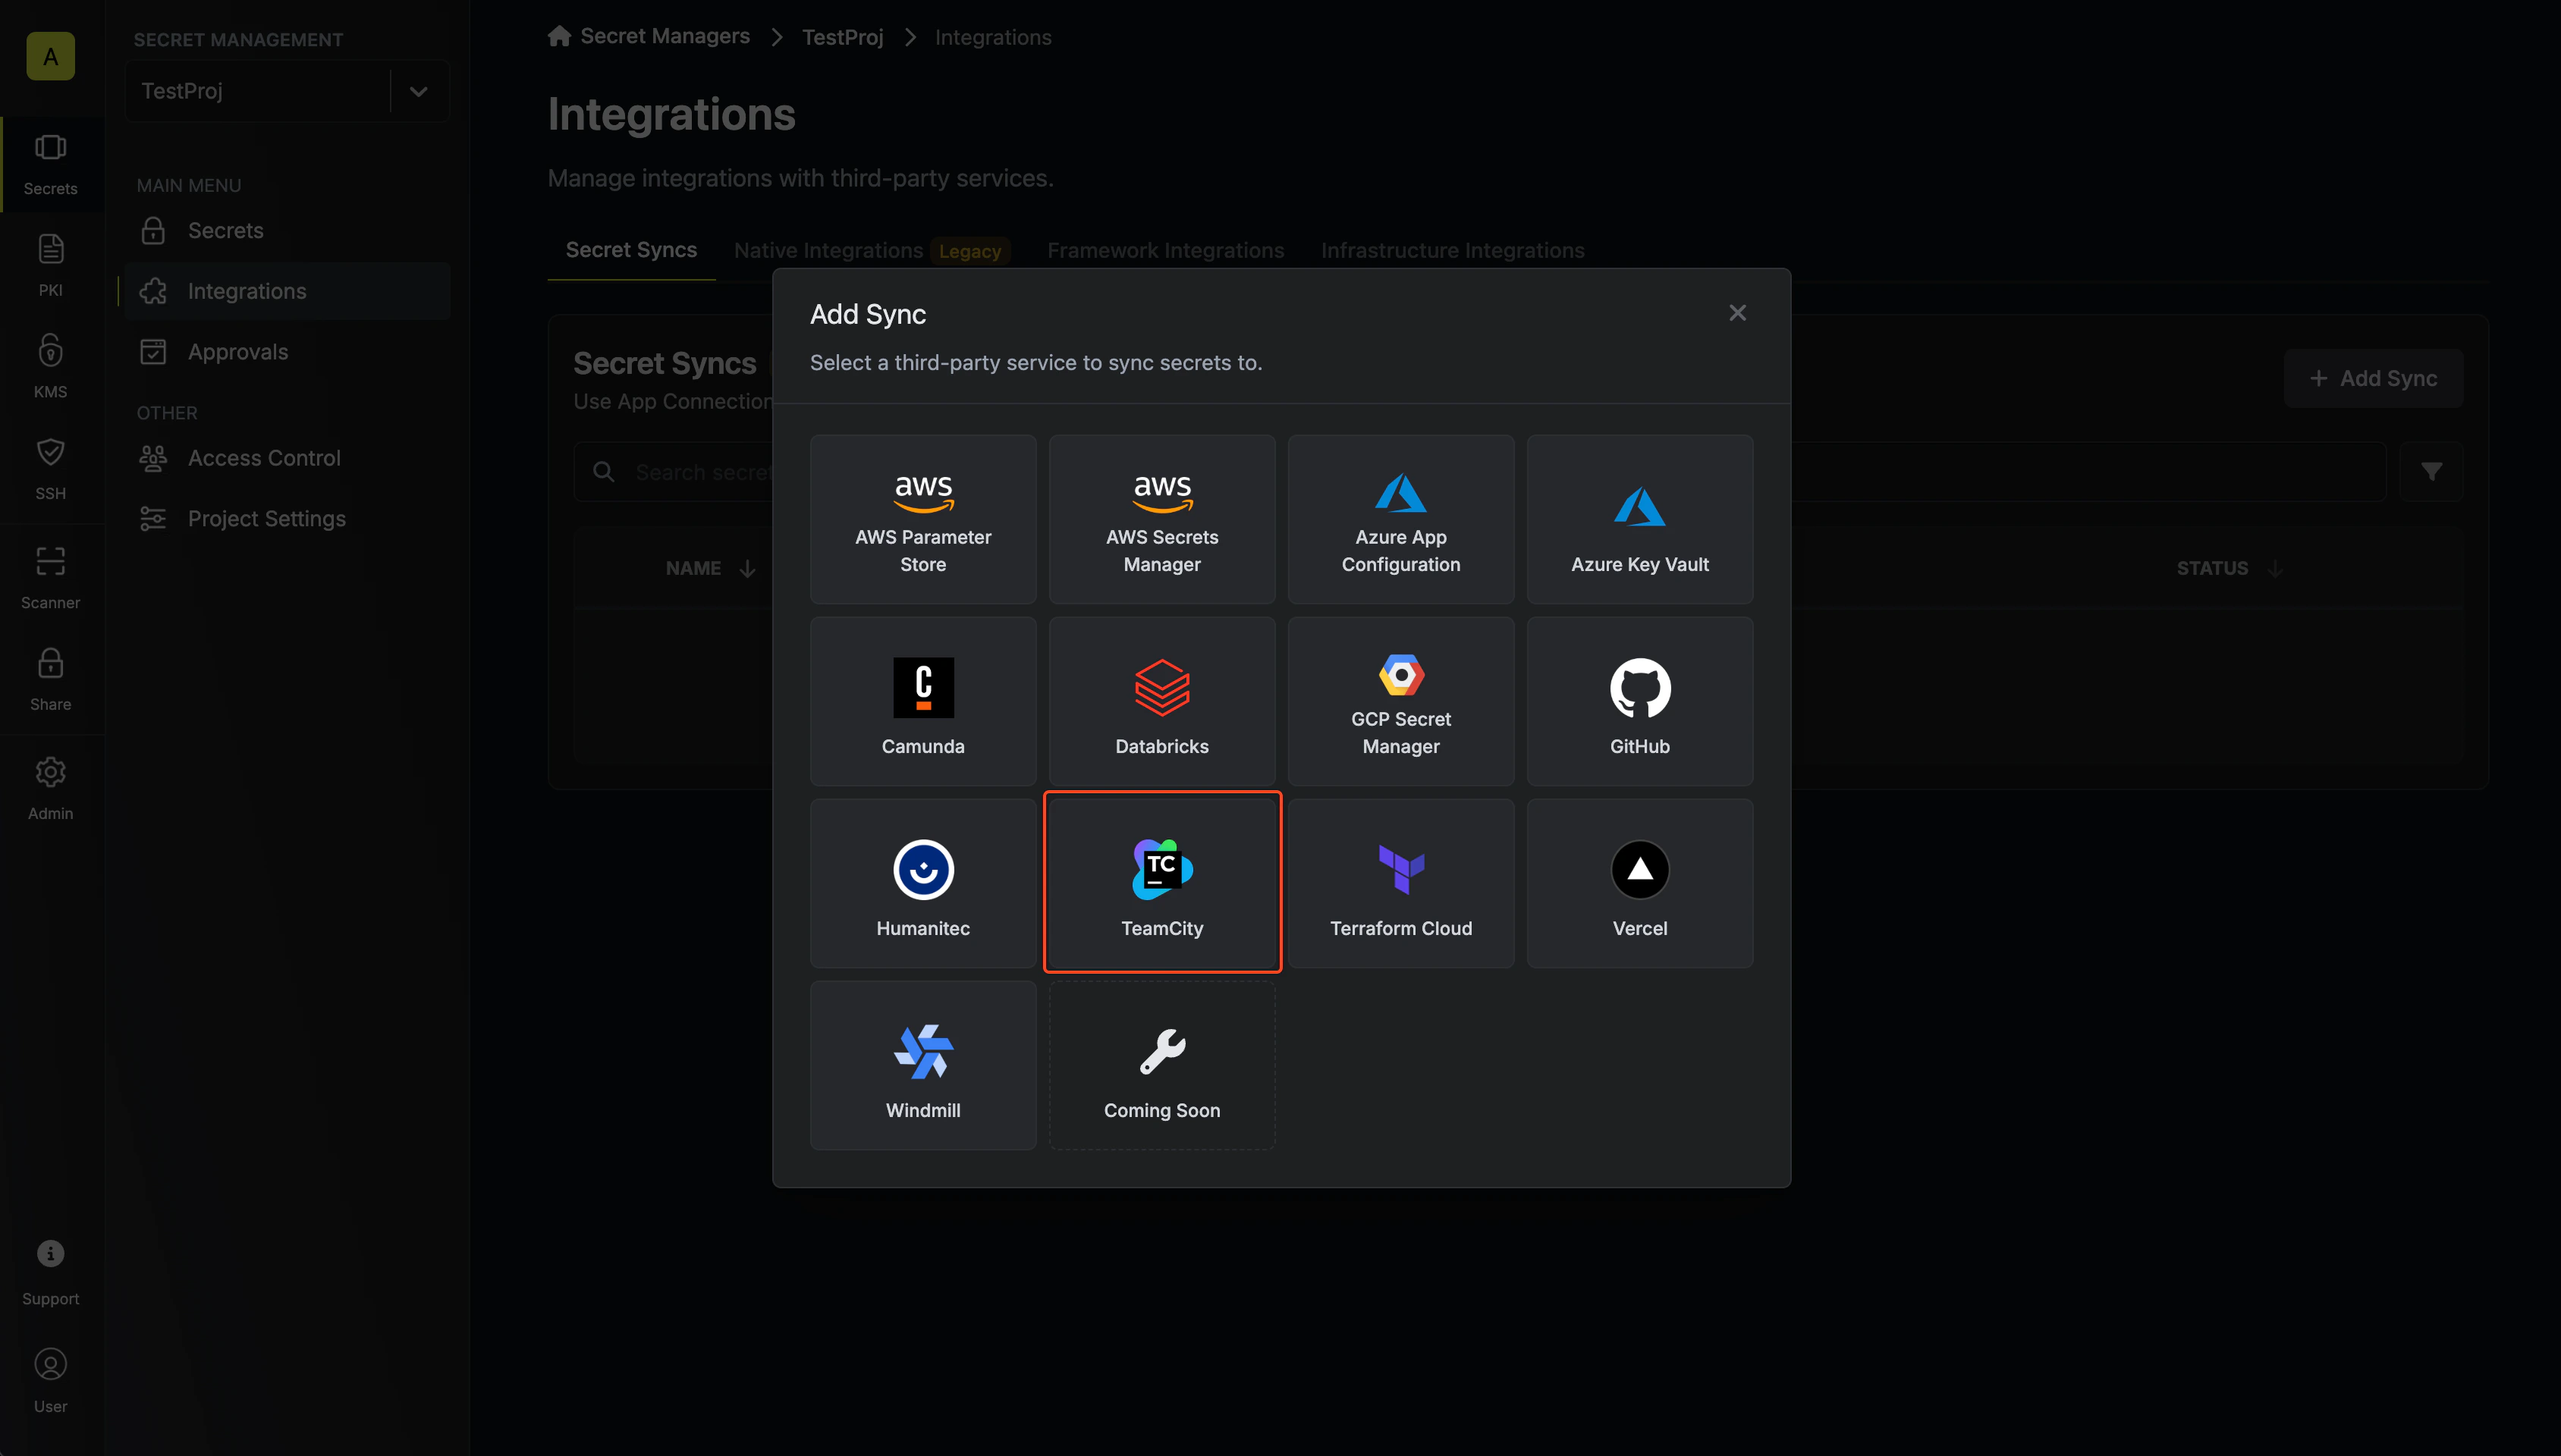Switch to the Framework Integrations tab
The image size is (2561, 1456).
pos(1166,250)
